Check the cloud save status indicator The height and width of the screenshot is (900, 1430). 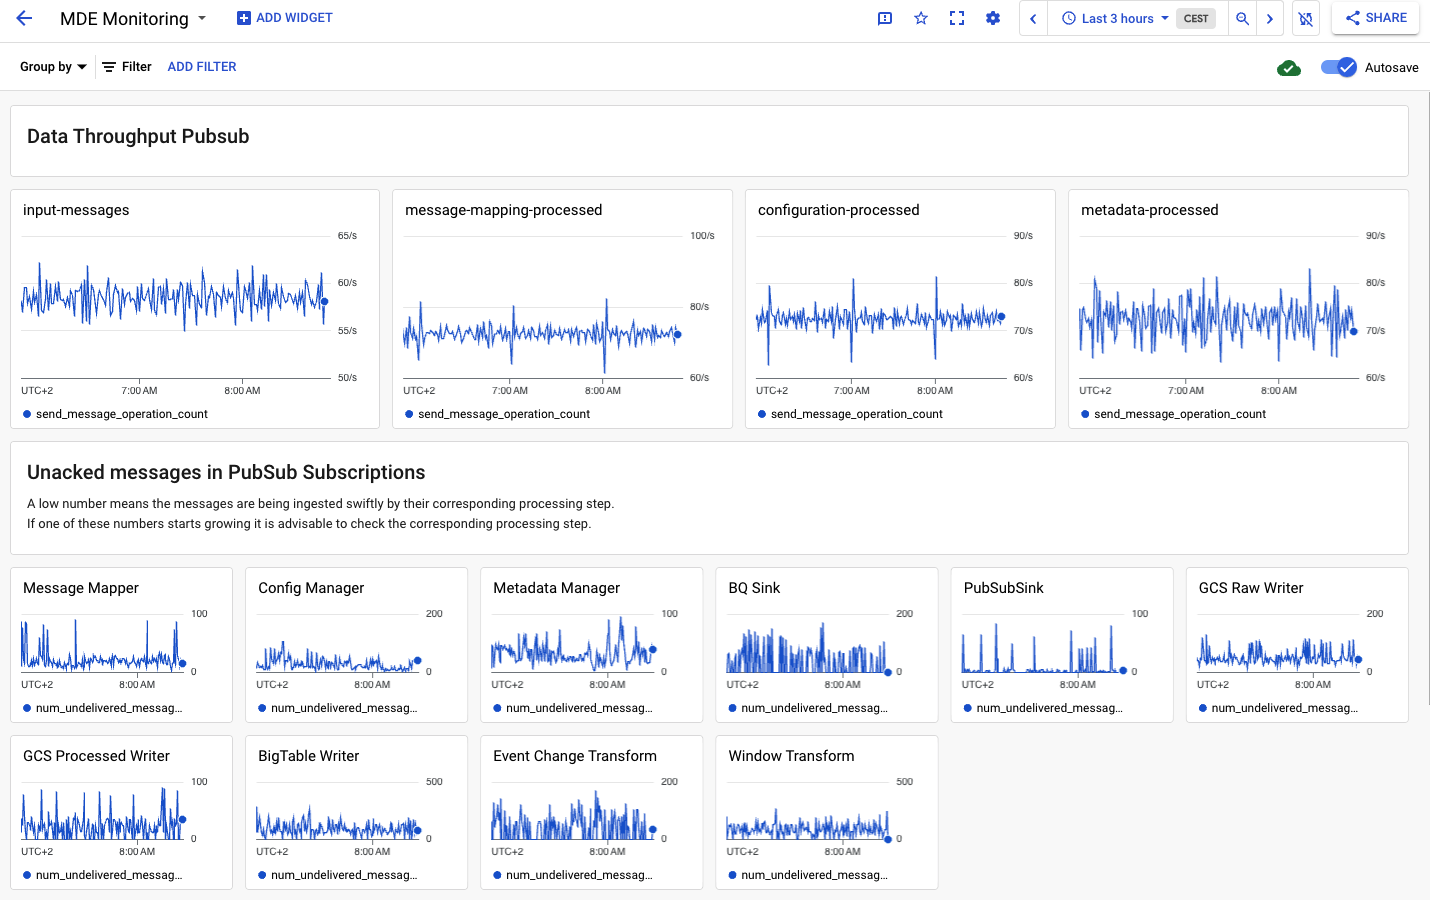pyautogui.click(x=1289, y=67)
